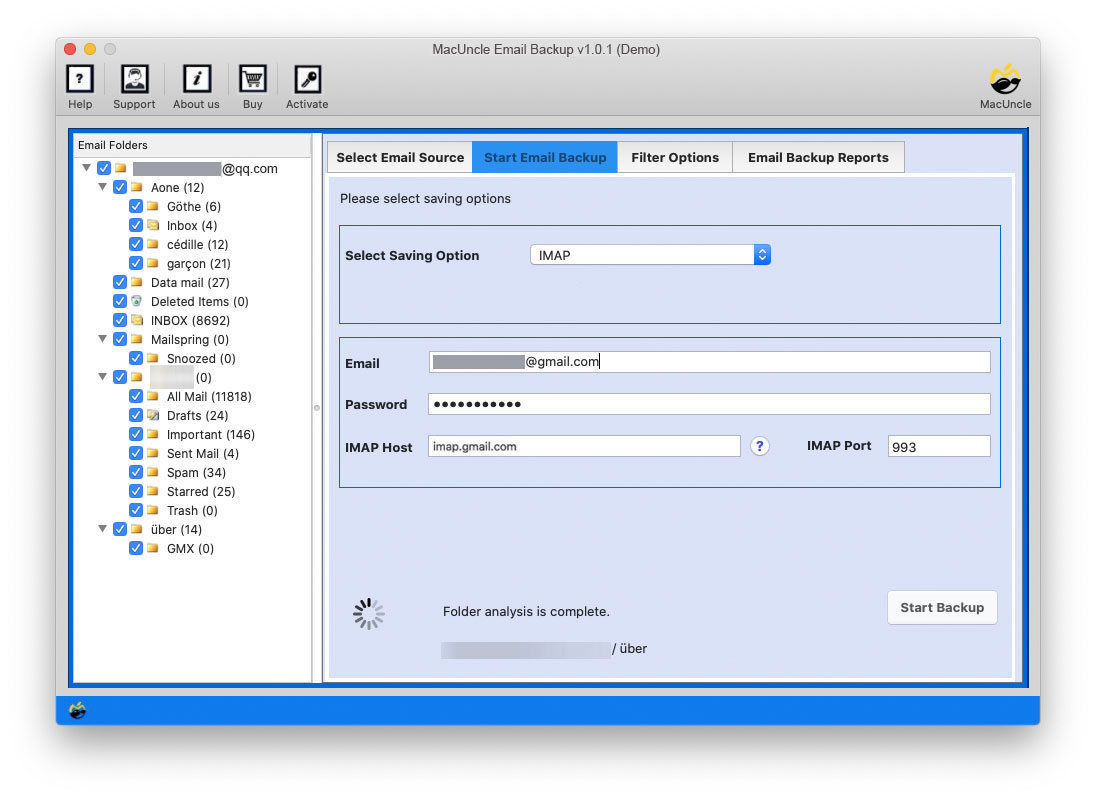Click the MacUncle icon in bottom status bar

77,711
